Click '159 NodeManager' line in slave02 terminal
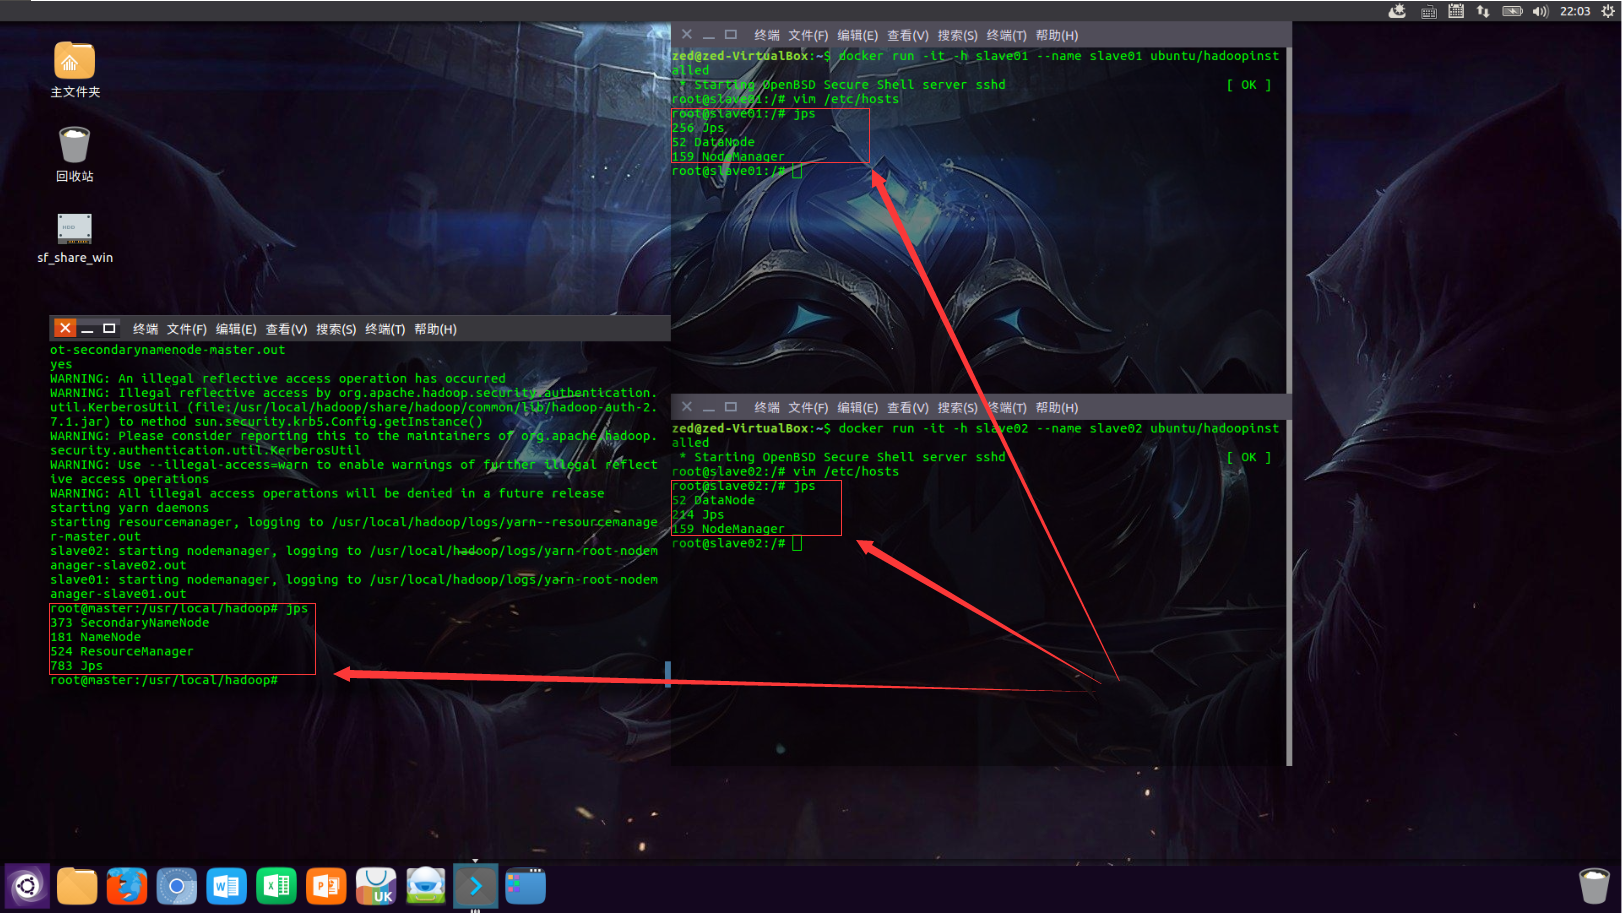This screenshot has width=1622, height=914. (x=728, y=529)
